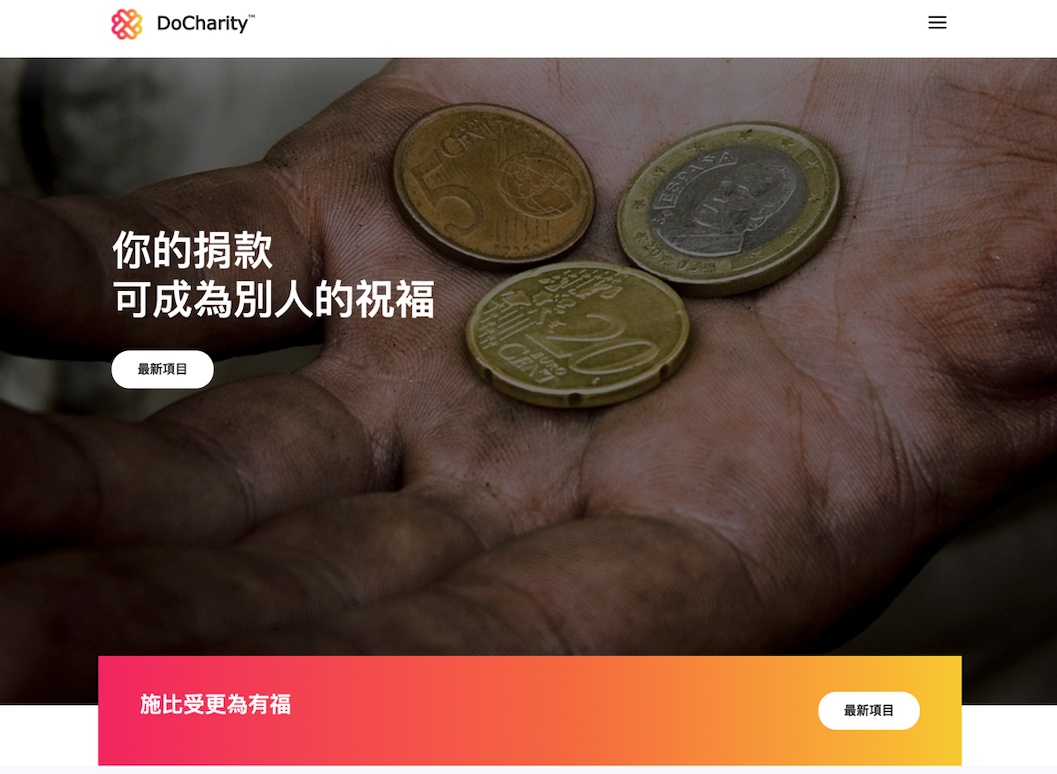Click the 你的捐款 headline line
The height and width of the screenshot is (774, 1057).
click(x=192, y=250)
